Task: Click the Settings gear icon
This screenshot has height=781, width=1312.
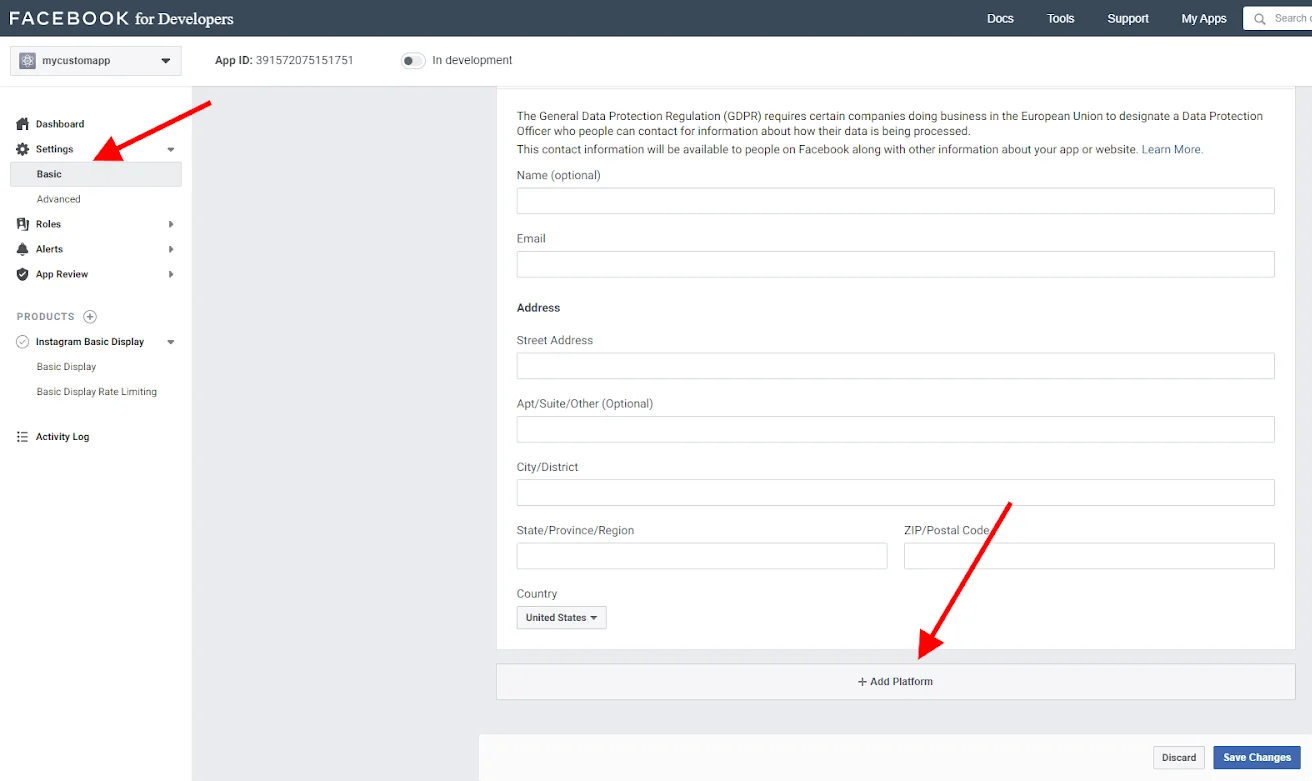Action: point(23,149)
